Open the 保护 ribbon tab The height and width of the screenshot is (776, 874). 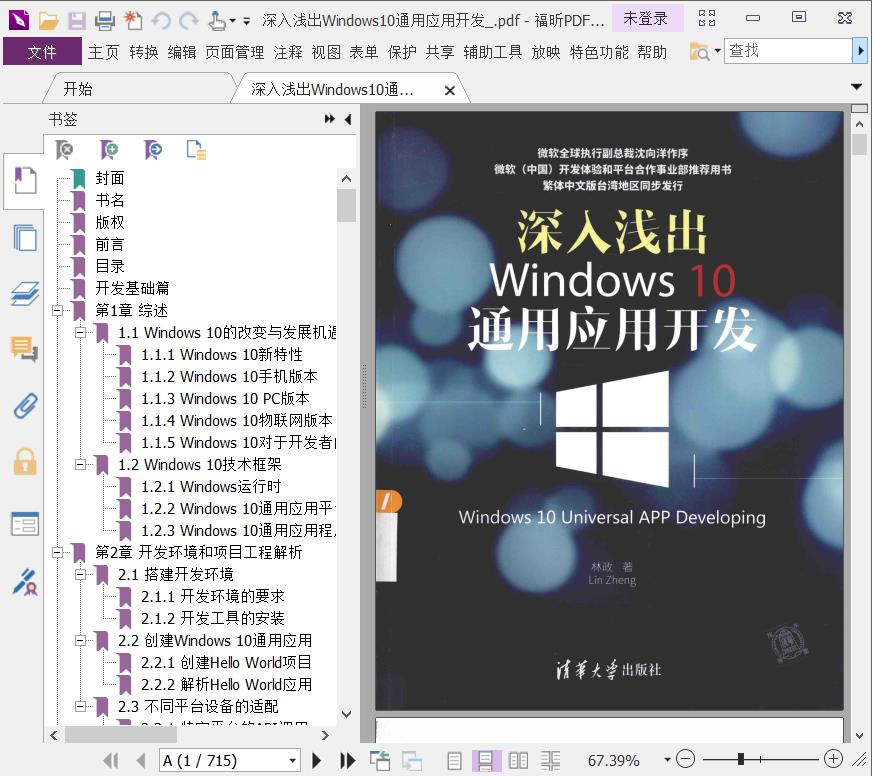point(402,52)
